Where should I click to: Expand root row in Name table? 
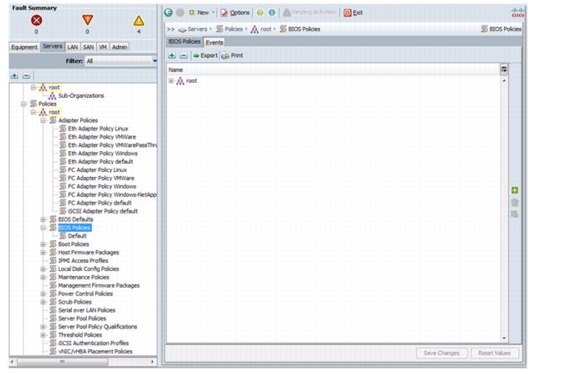coord(171,81)
